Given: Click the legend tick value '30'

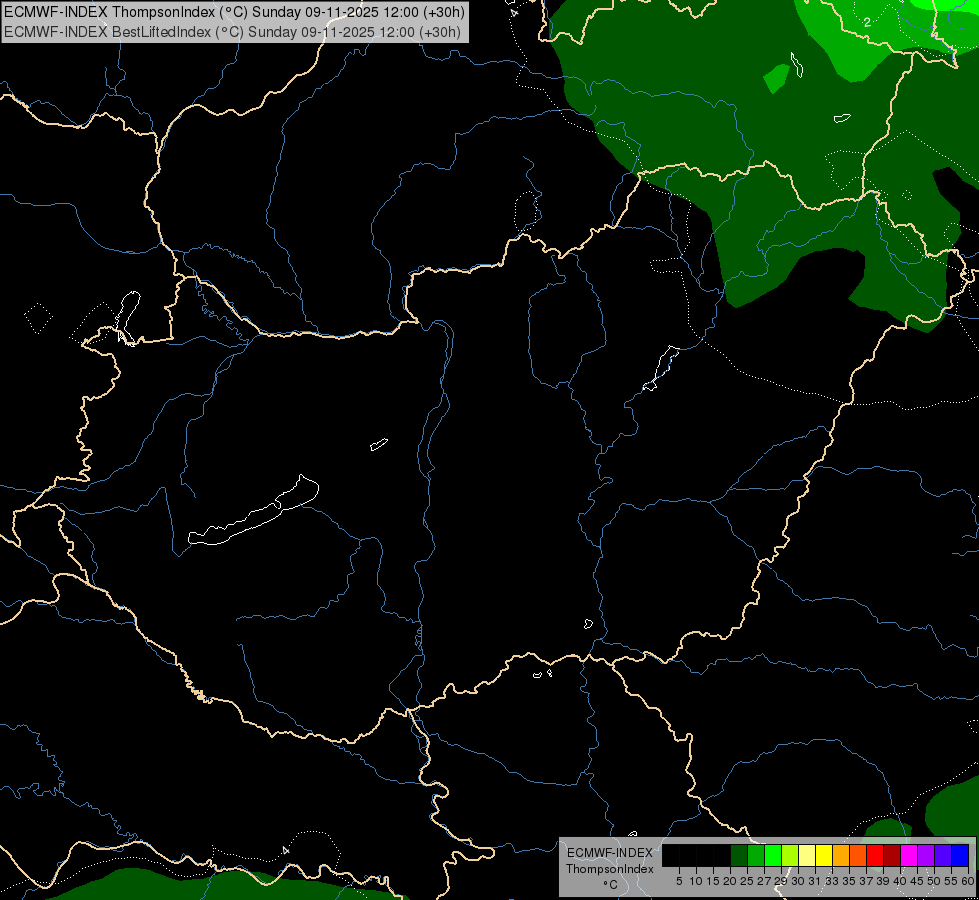Looking at the screenshot, I should pos(798,881).
